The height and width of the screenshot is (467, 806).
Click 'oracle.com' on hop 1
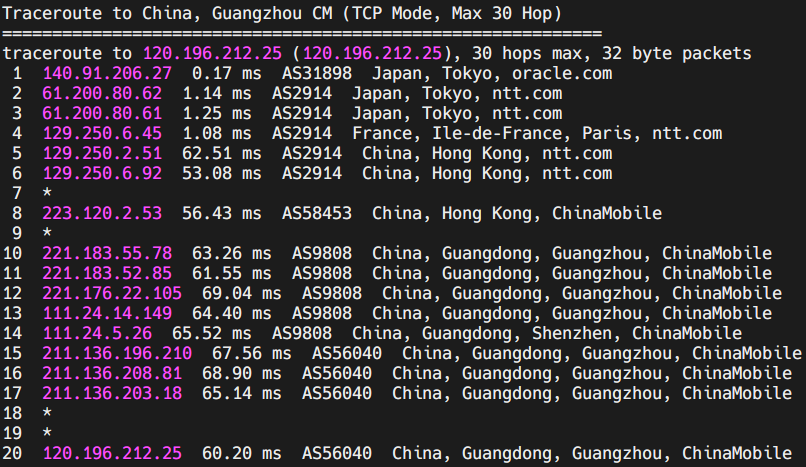[562, 73]
